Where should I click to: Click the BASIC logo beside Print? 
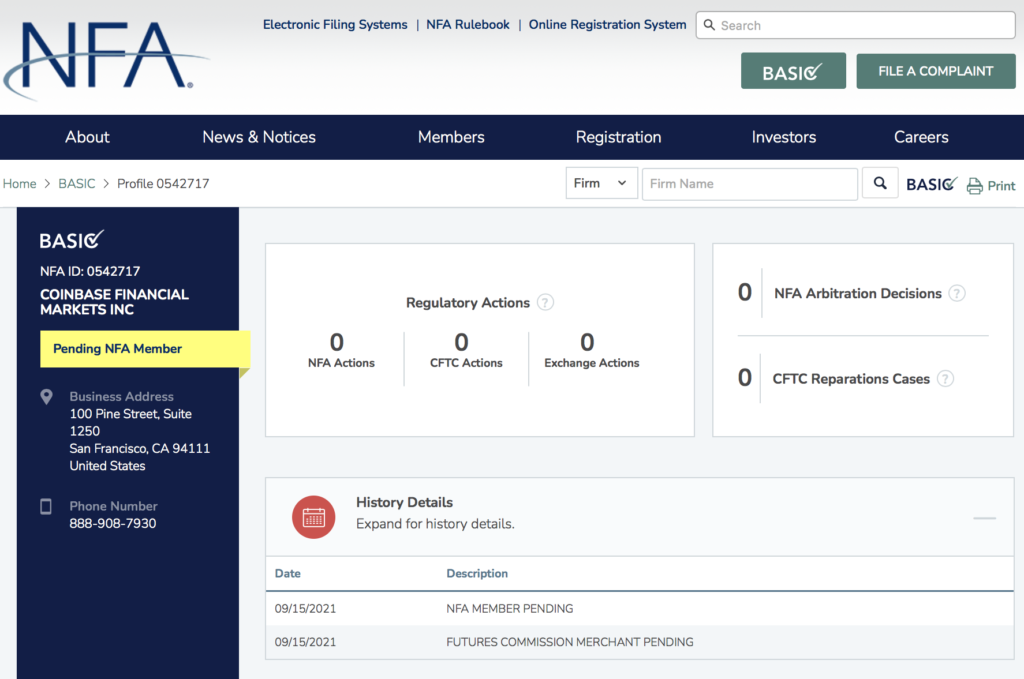931,184
